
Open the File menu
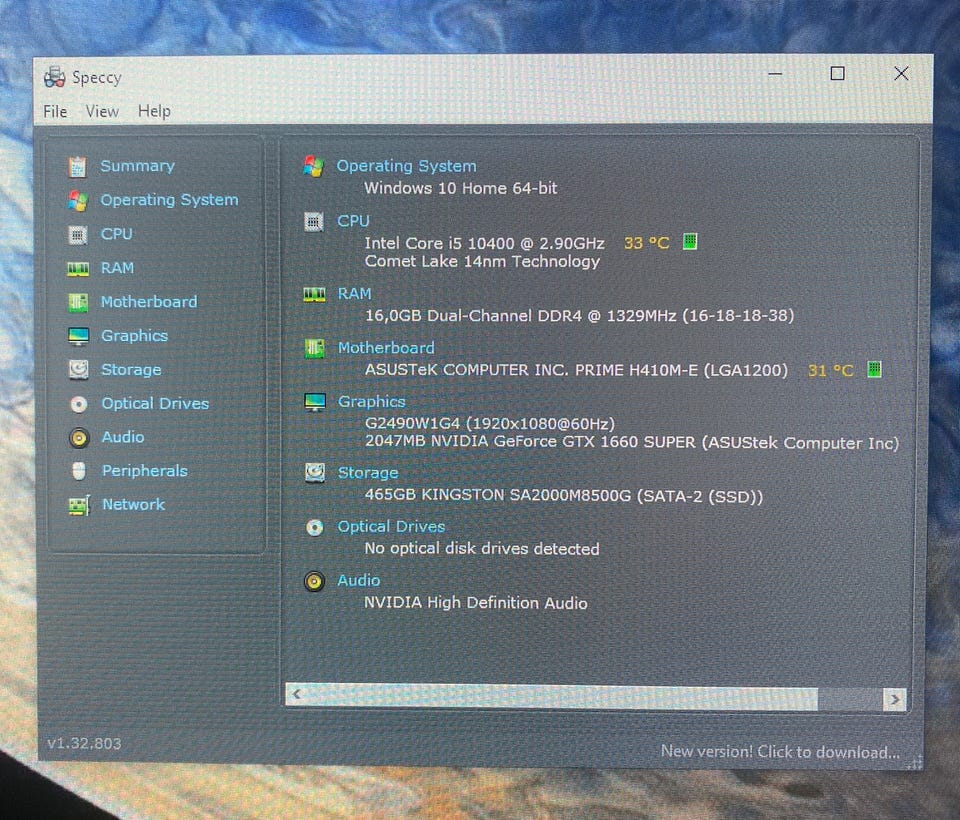[55, 111]
